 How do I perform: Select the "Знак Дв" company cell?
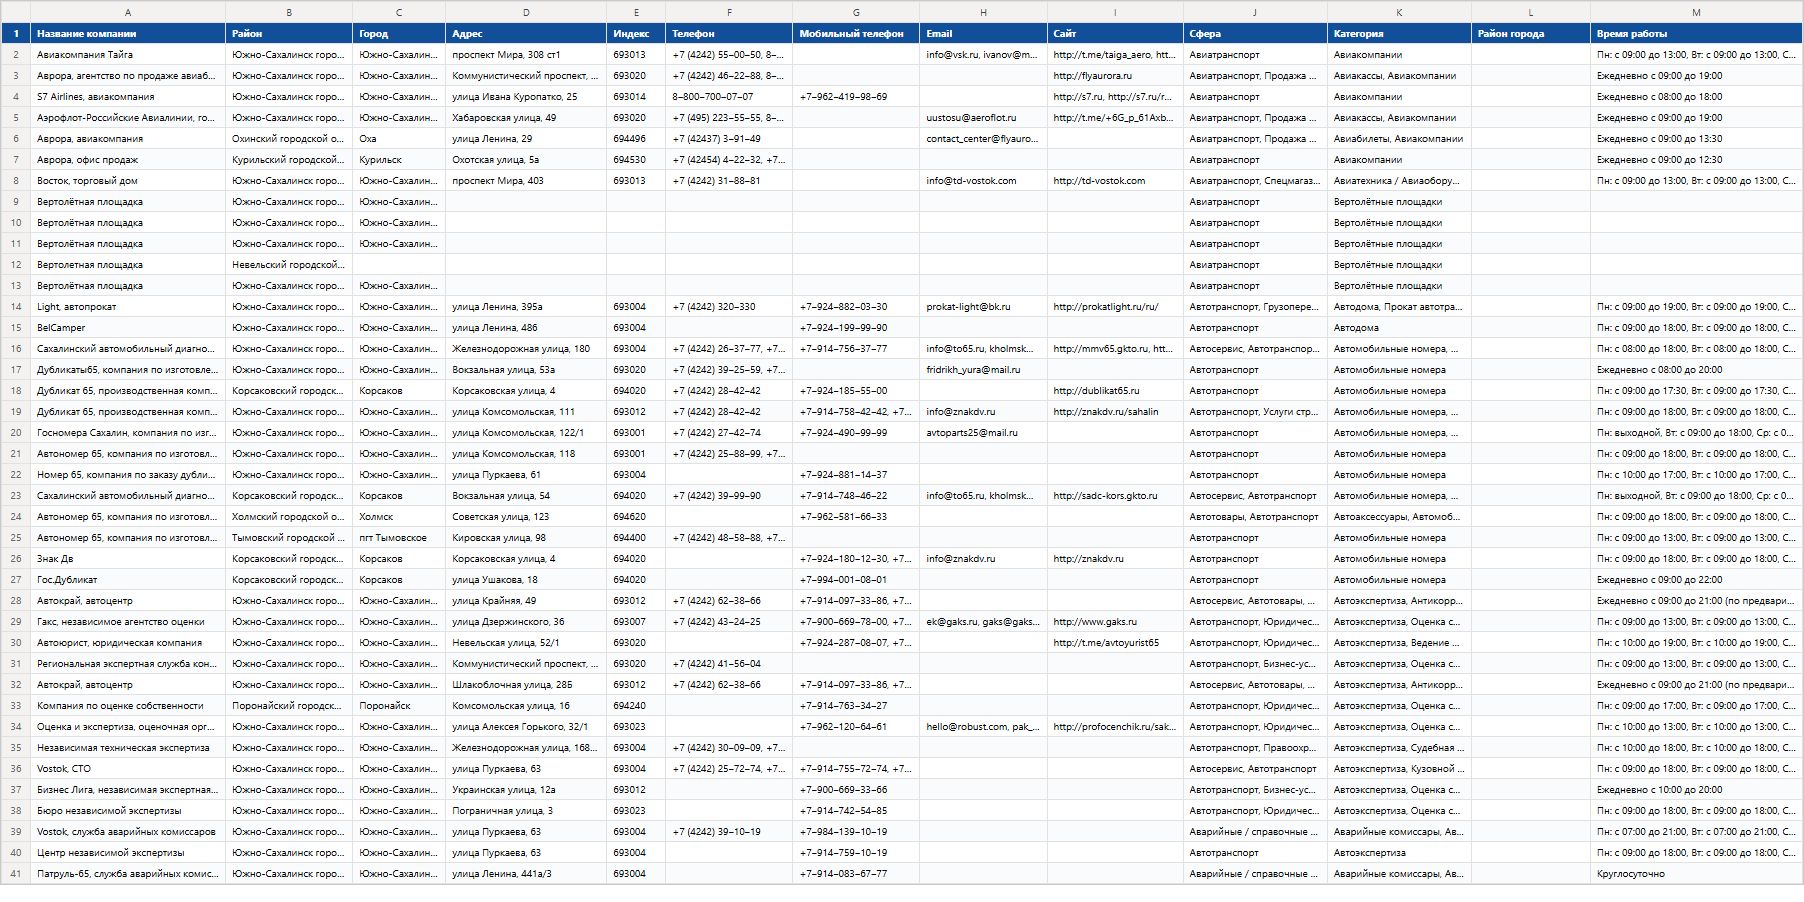[x=128, y=559]
